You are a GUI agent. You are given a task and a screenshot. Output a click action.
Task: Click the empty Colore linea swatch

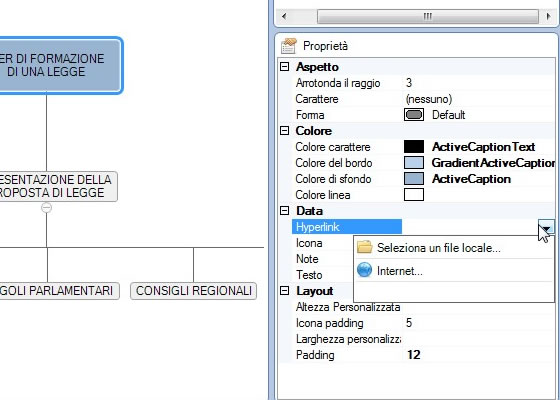tap(414, 195)
